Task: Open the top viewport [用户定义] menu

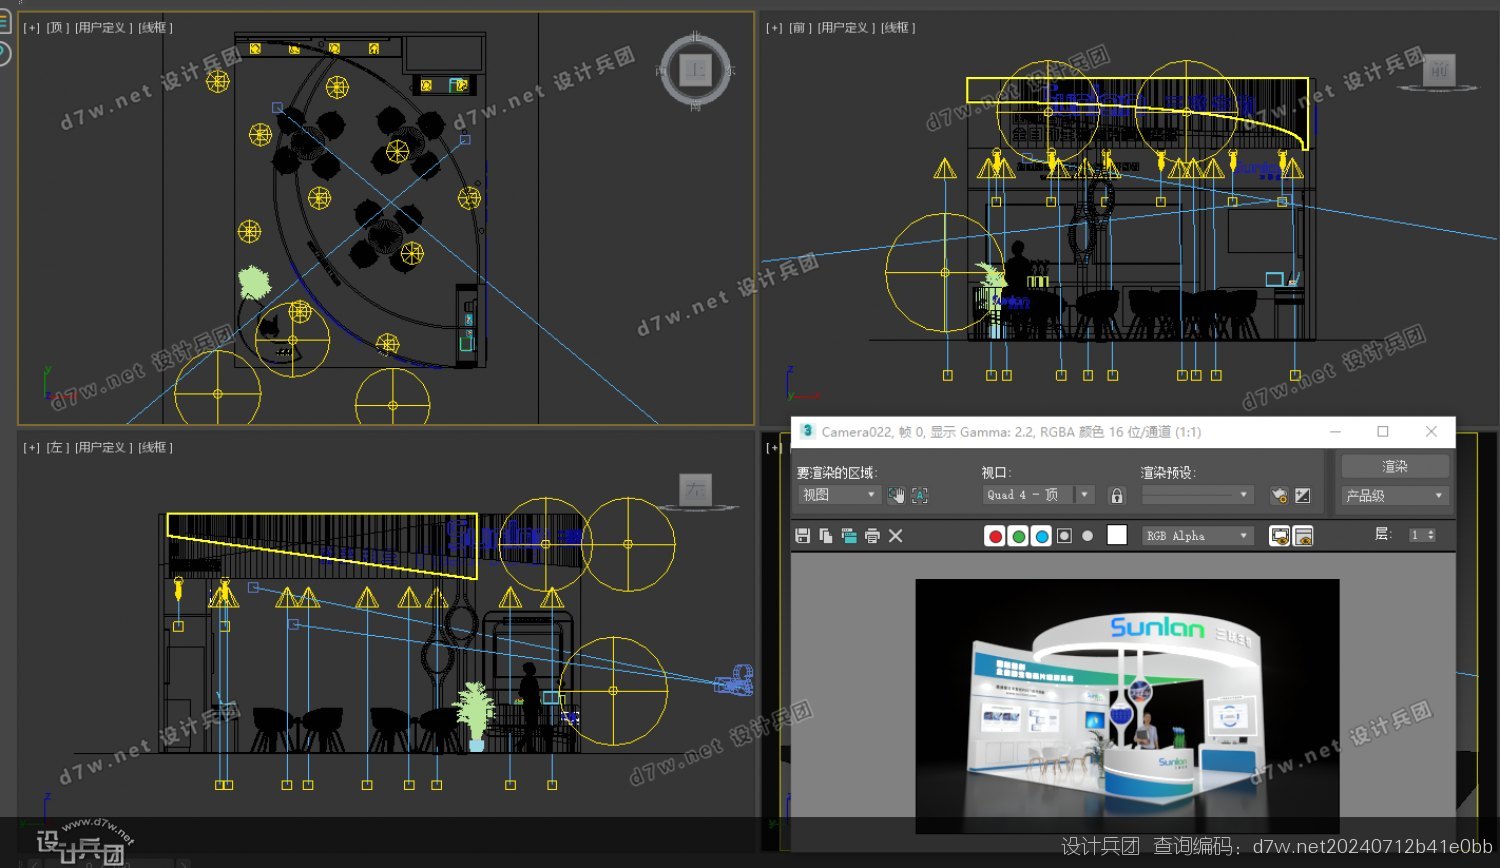Action: tap(103, 28)
